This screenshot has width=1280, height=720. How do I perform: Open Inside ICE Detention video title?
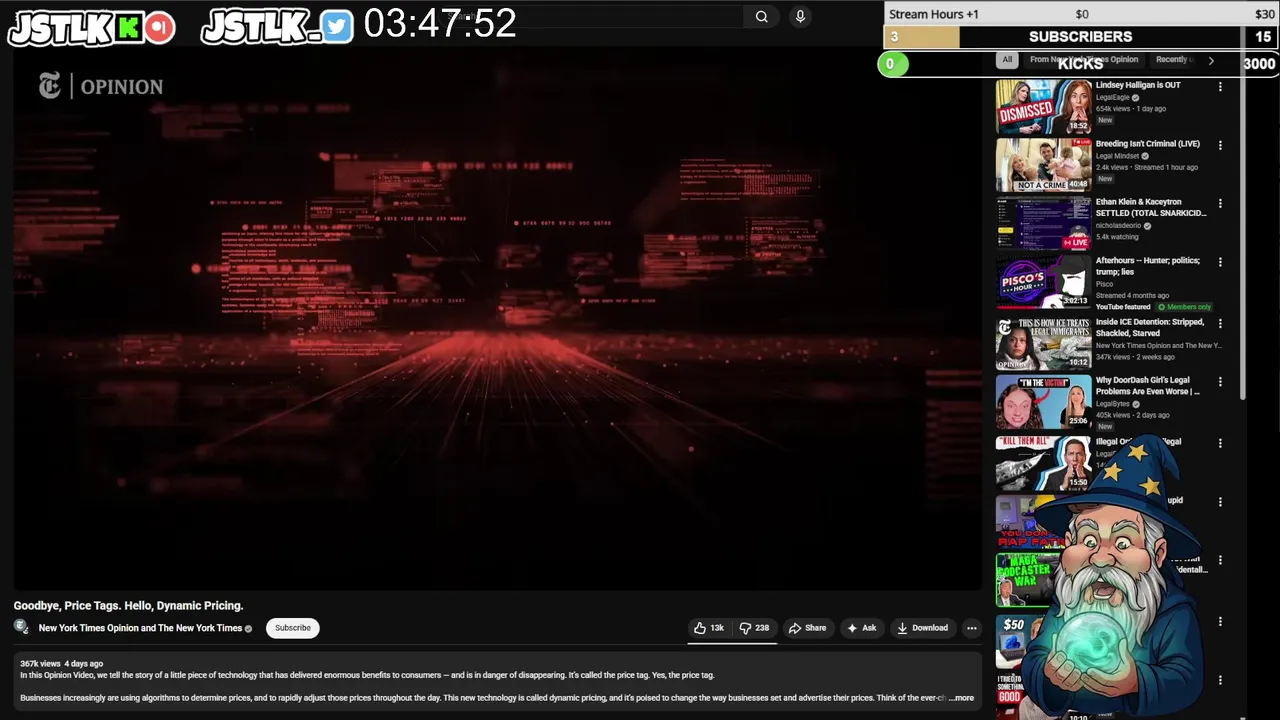pyautogui.click(x=1150, y=328)
